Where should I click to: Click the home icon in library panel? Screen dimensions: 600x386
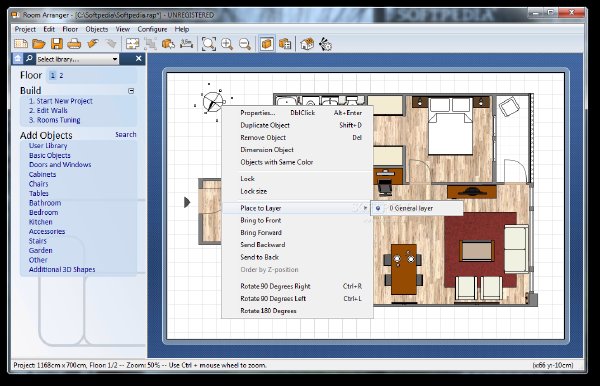tap(18, 59)
